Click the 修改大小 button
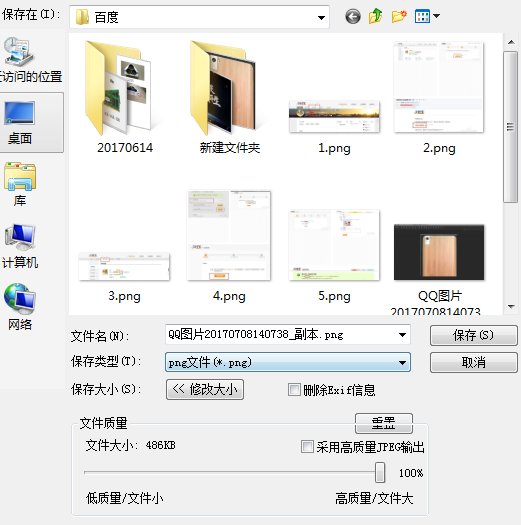Viewport: 521px width, 525px height. [205, 389]
